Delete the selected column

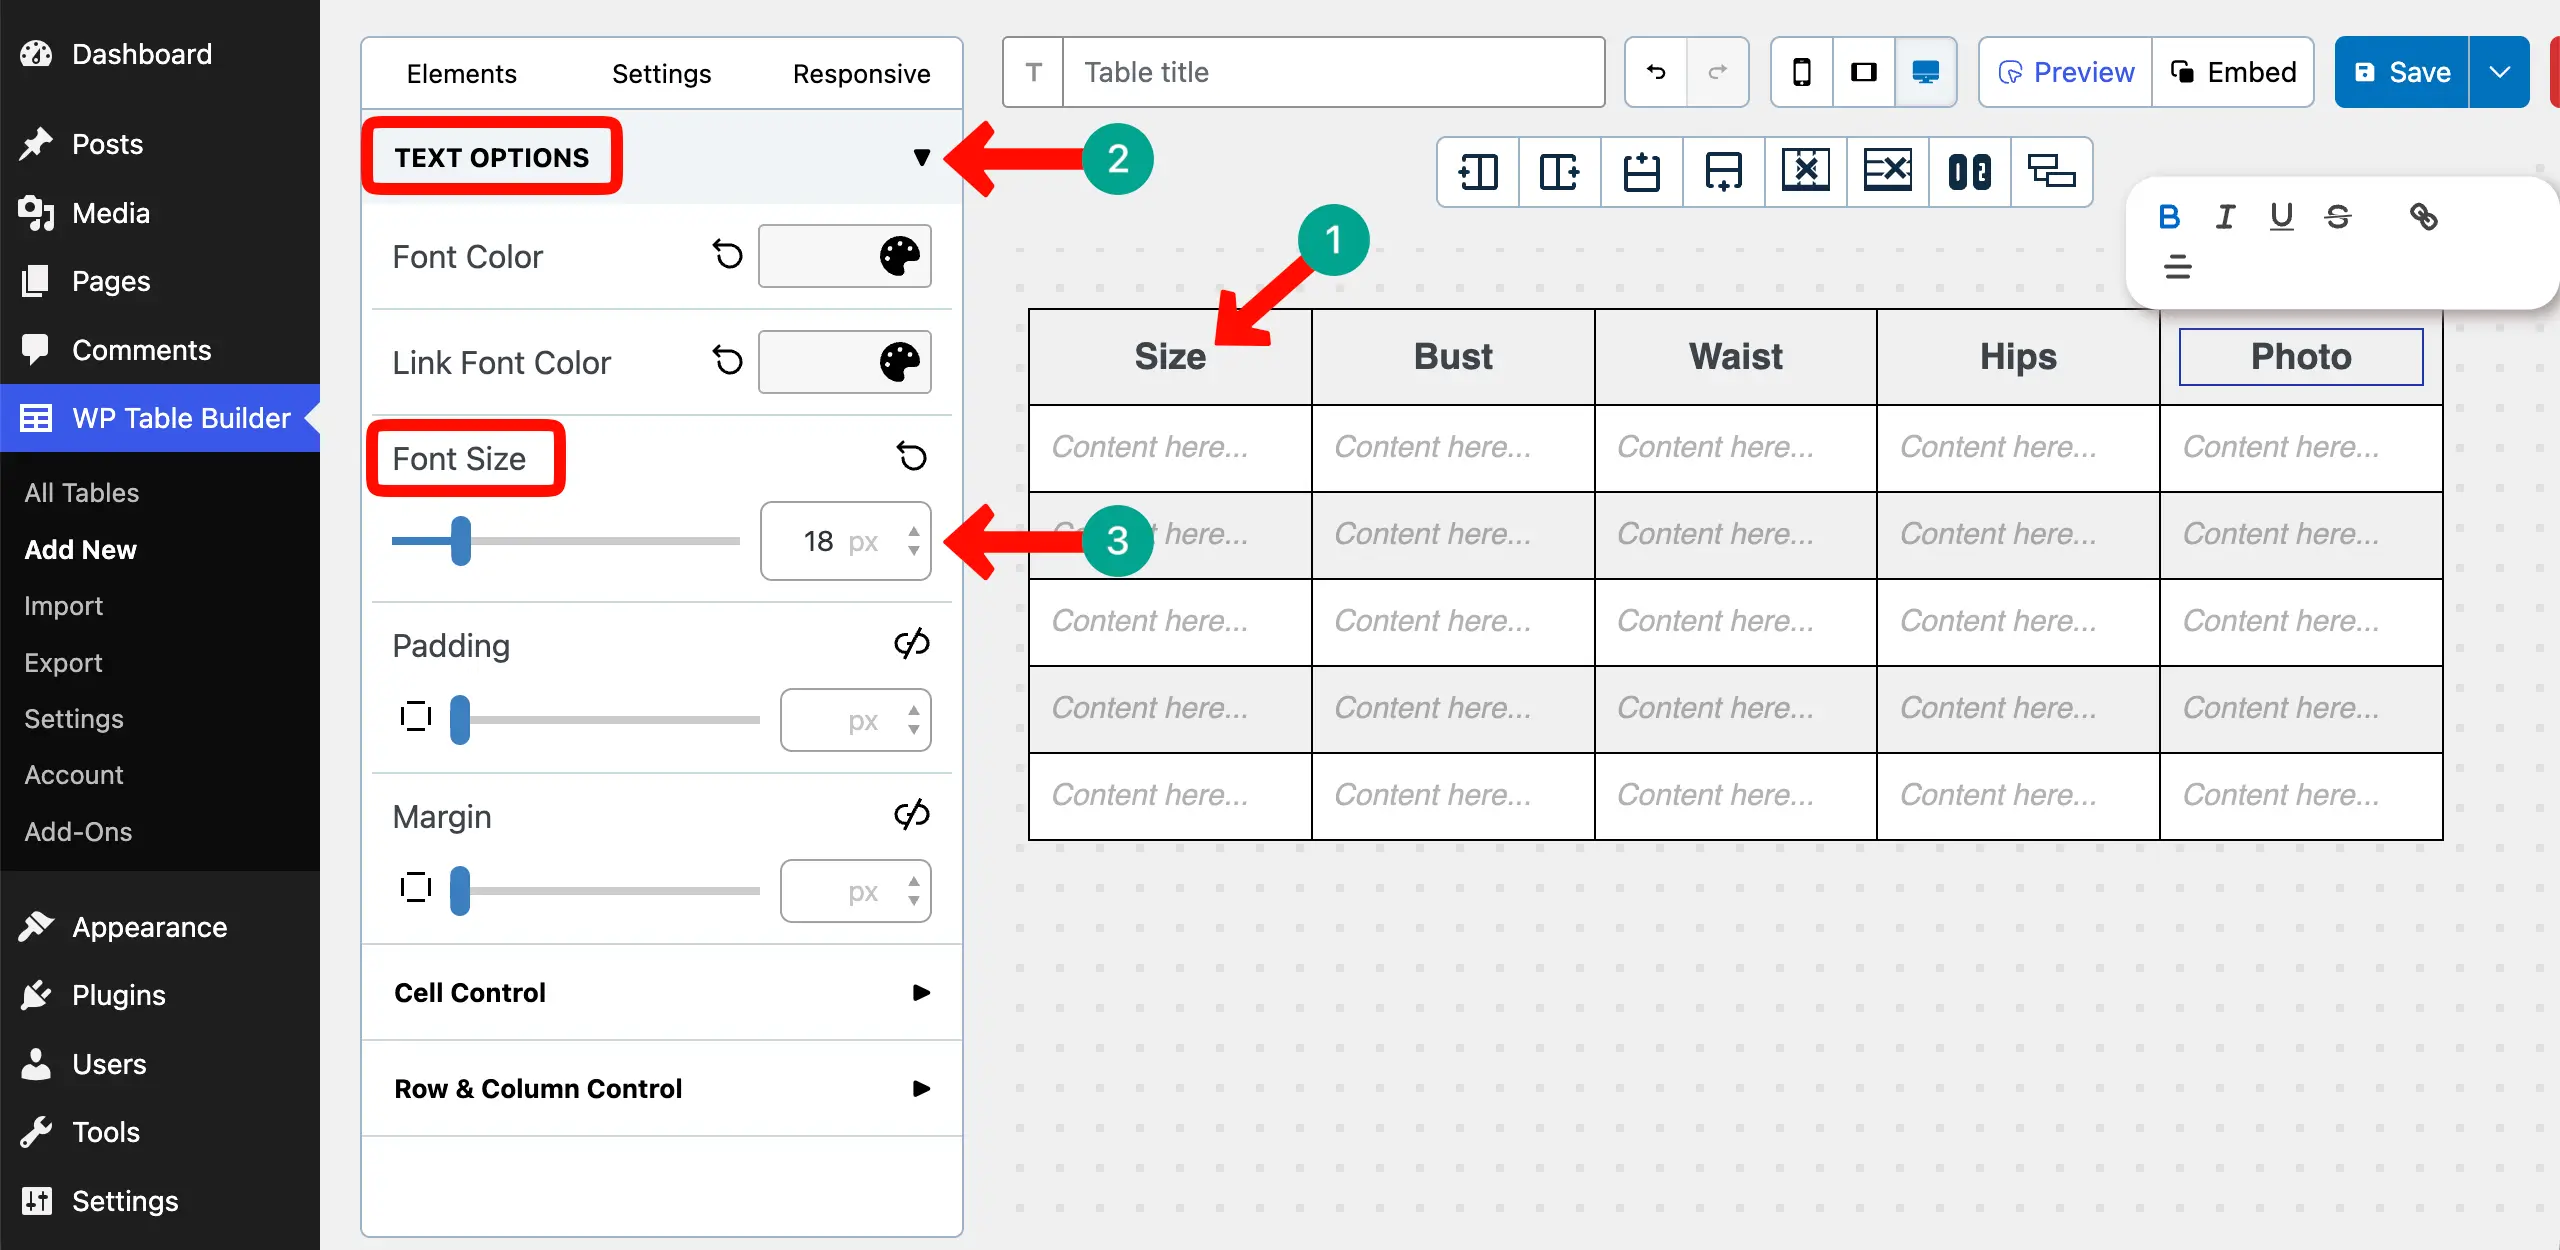[1805, 171]
